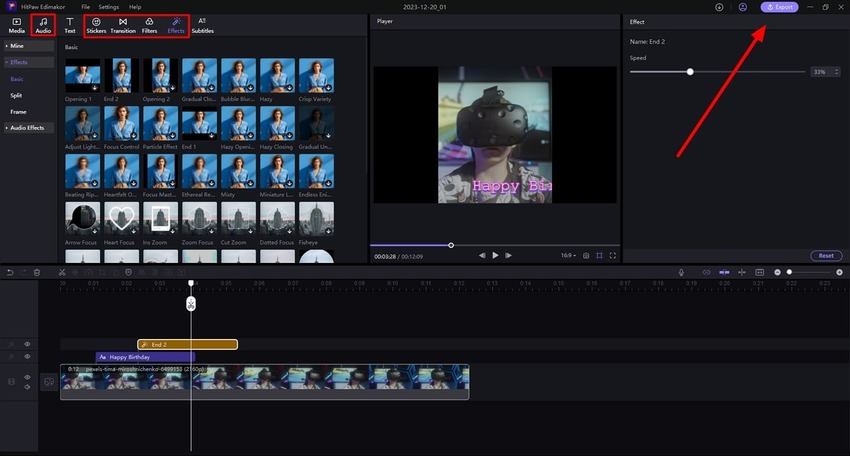
Task: Click the Export button
Action: pos(780,7)
